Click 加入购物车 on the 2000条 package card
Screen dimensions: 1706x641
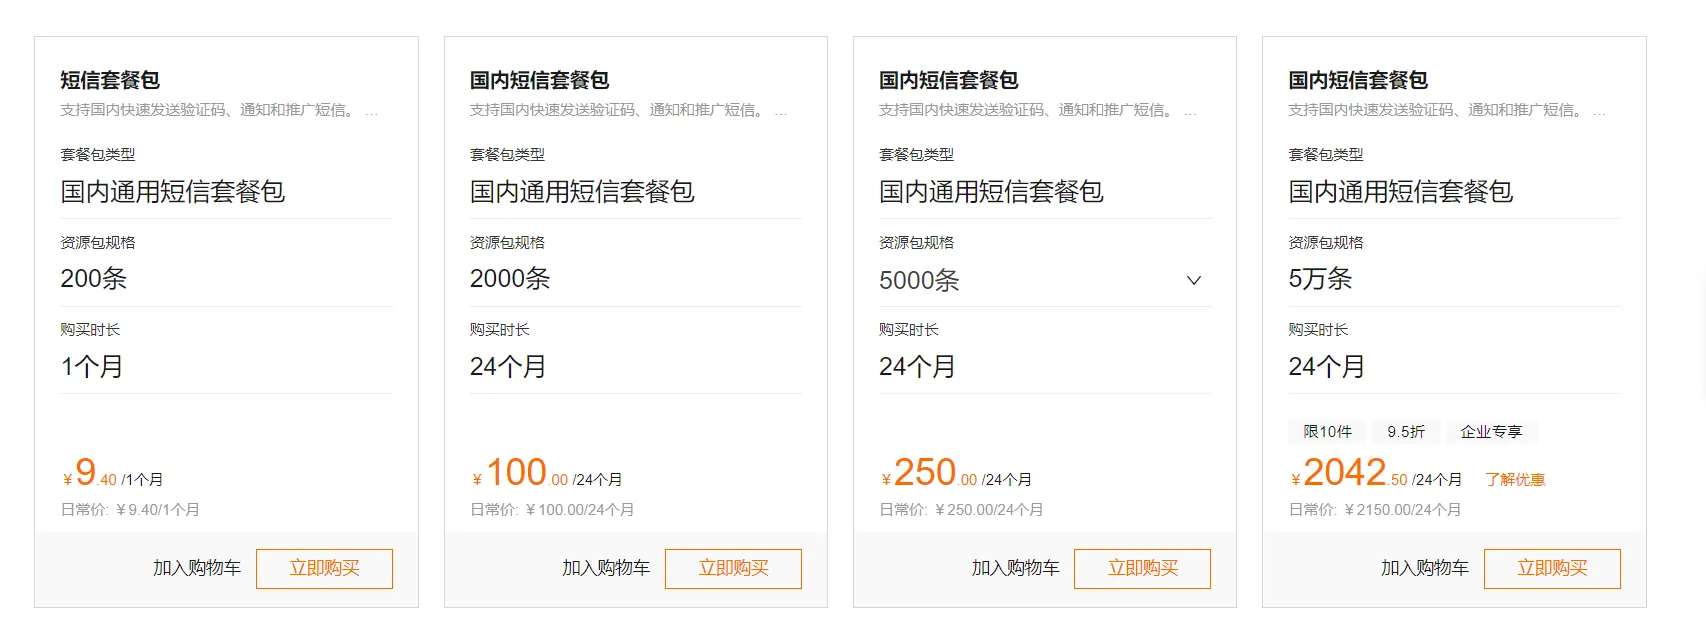tap(605, 568)
